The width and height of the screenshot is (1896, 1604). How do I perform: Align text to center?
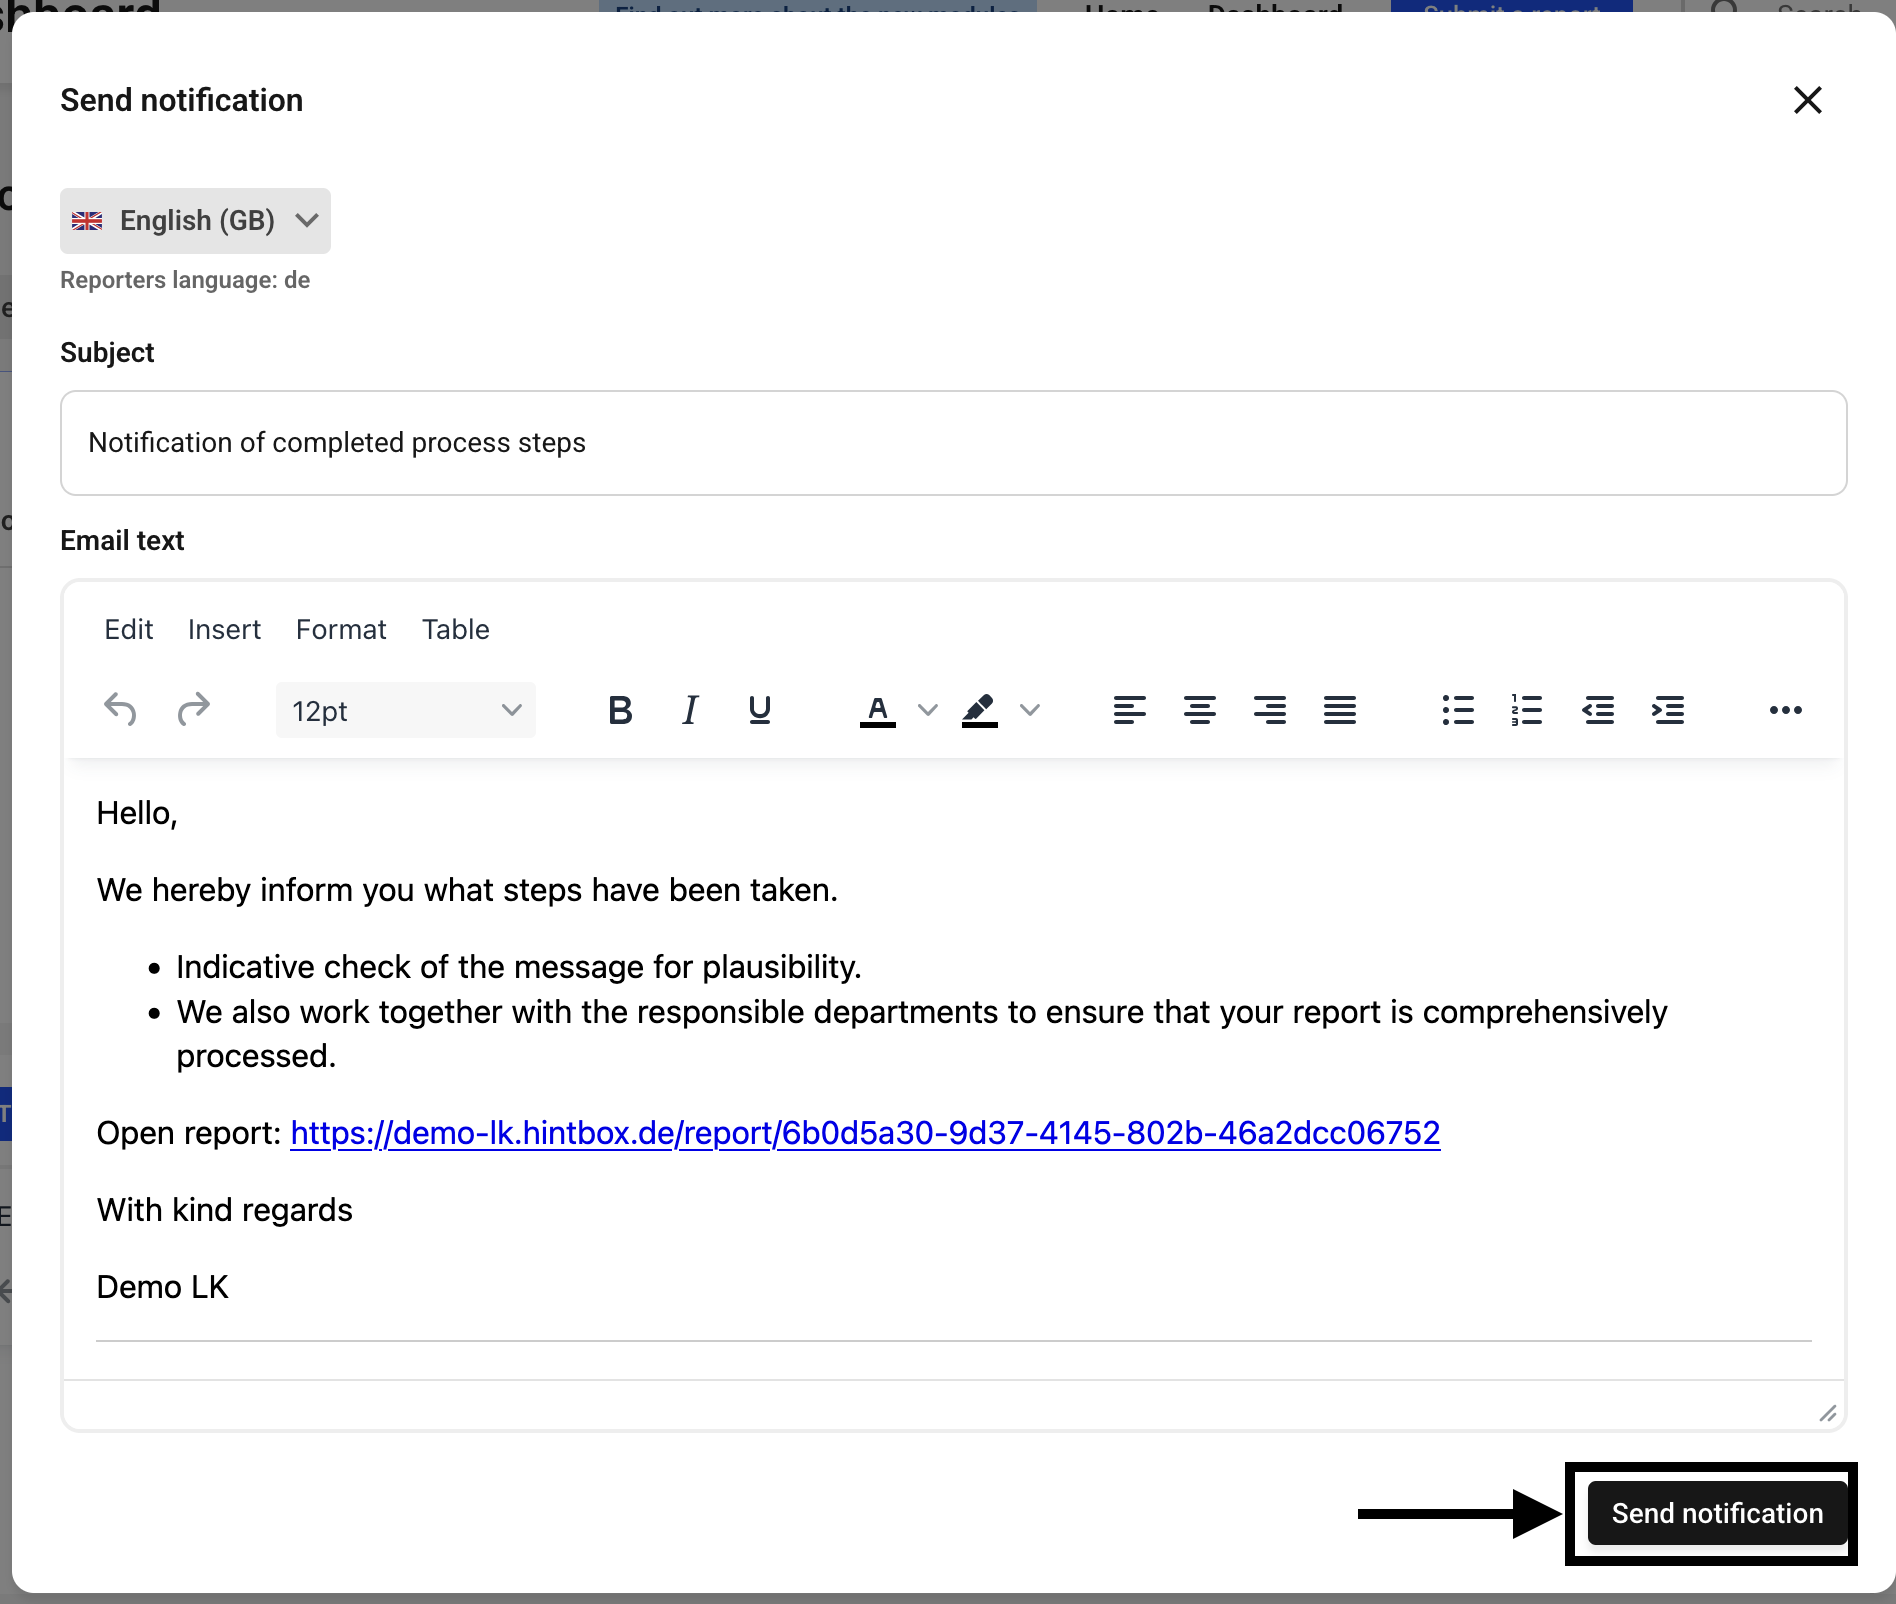tap(1199, 710)
